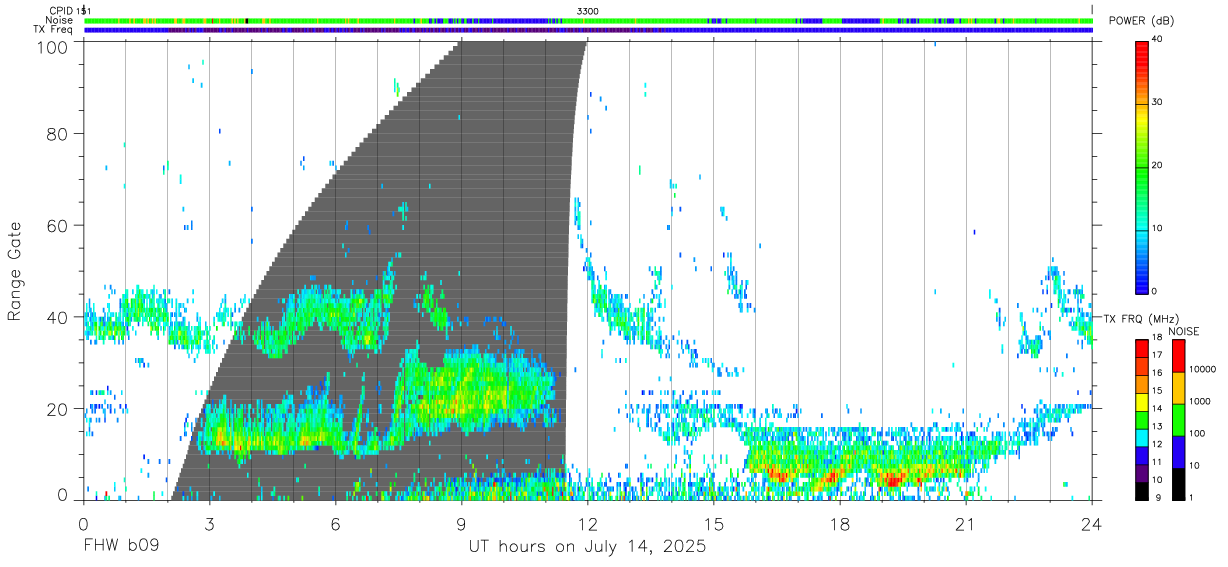
Task: Click the POWER rainbow color bar
Action: (x=1142, y=166)
